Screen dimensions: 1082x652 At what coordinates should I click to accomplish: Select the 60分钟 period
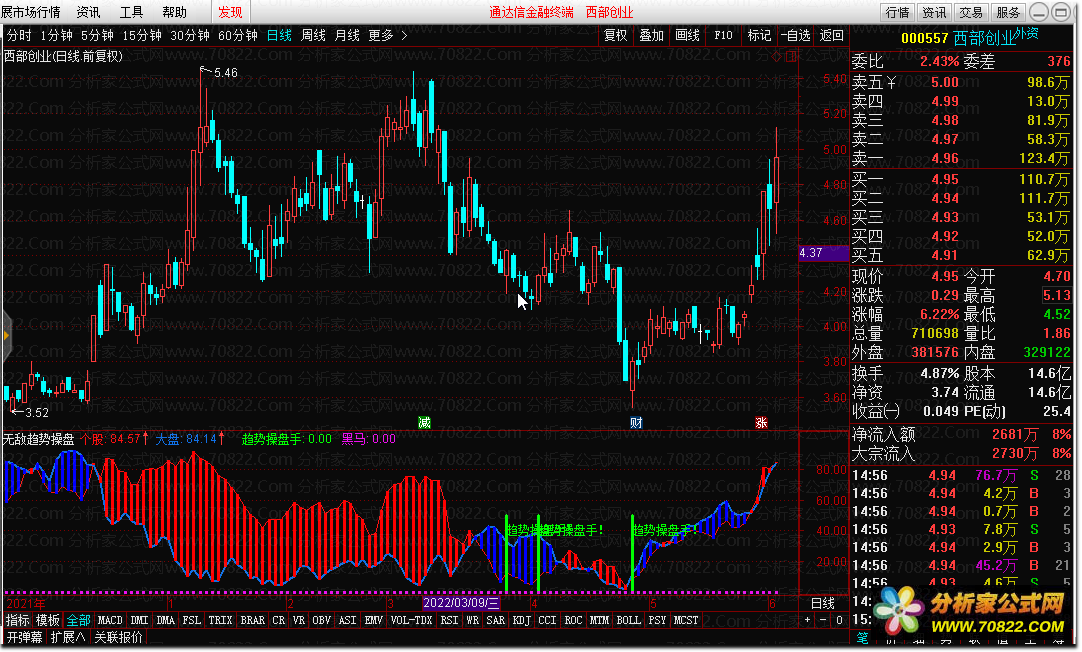coord(237,35)
